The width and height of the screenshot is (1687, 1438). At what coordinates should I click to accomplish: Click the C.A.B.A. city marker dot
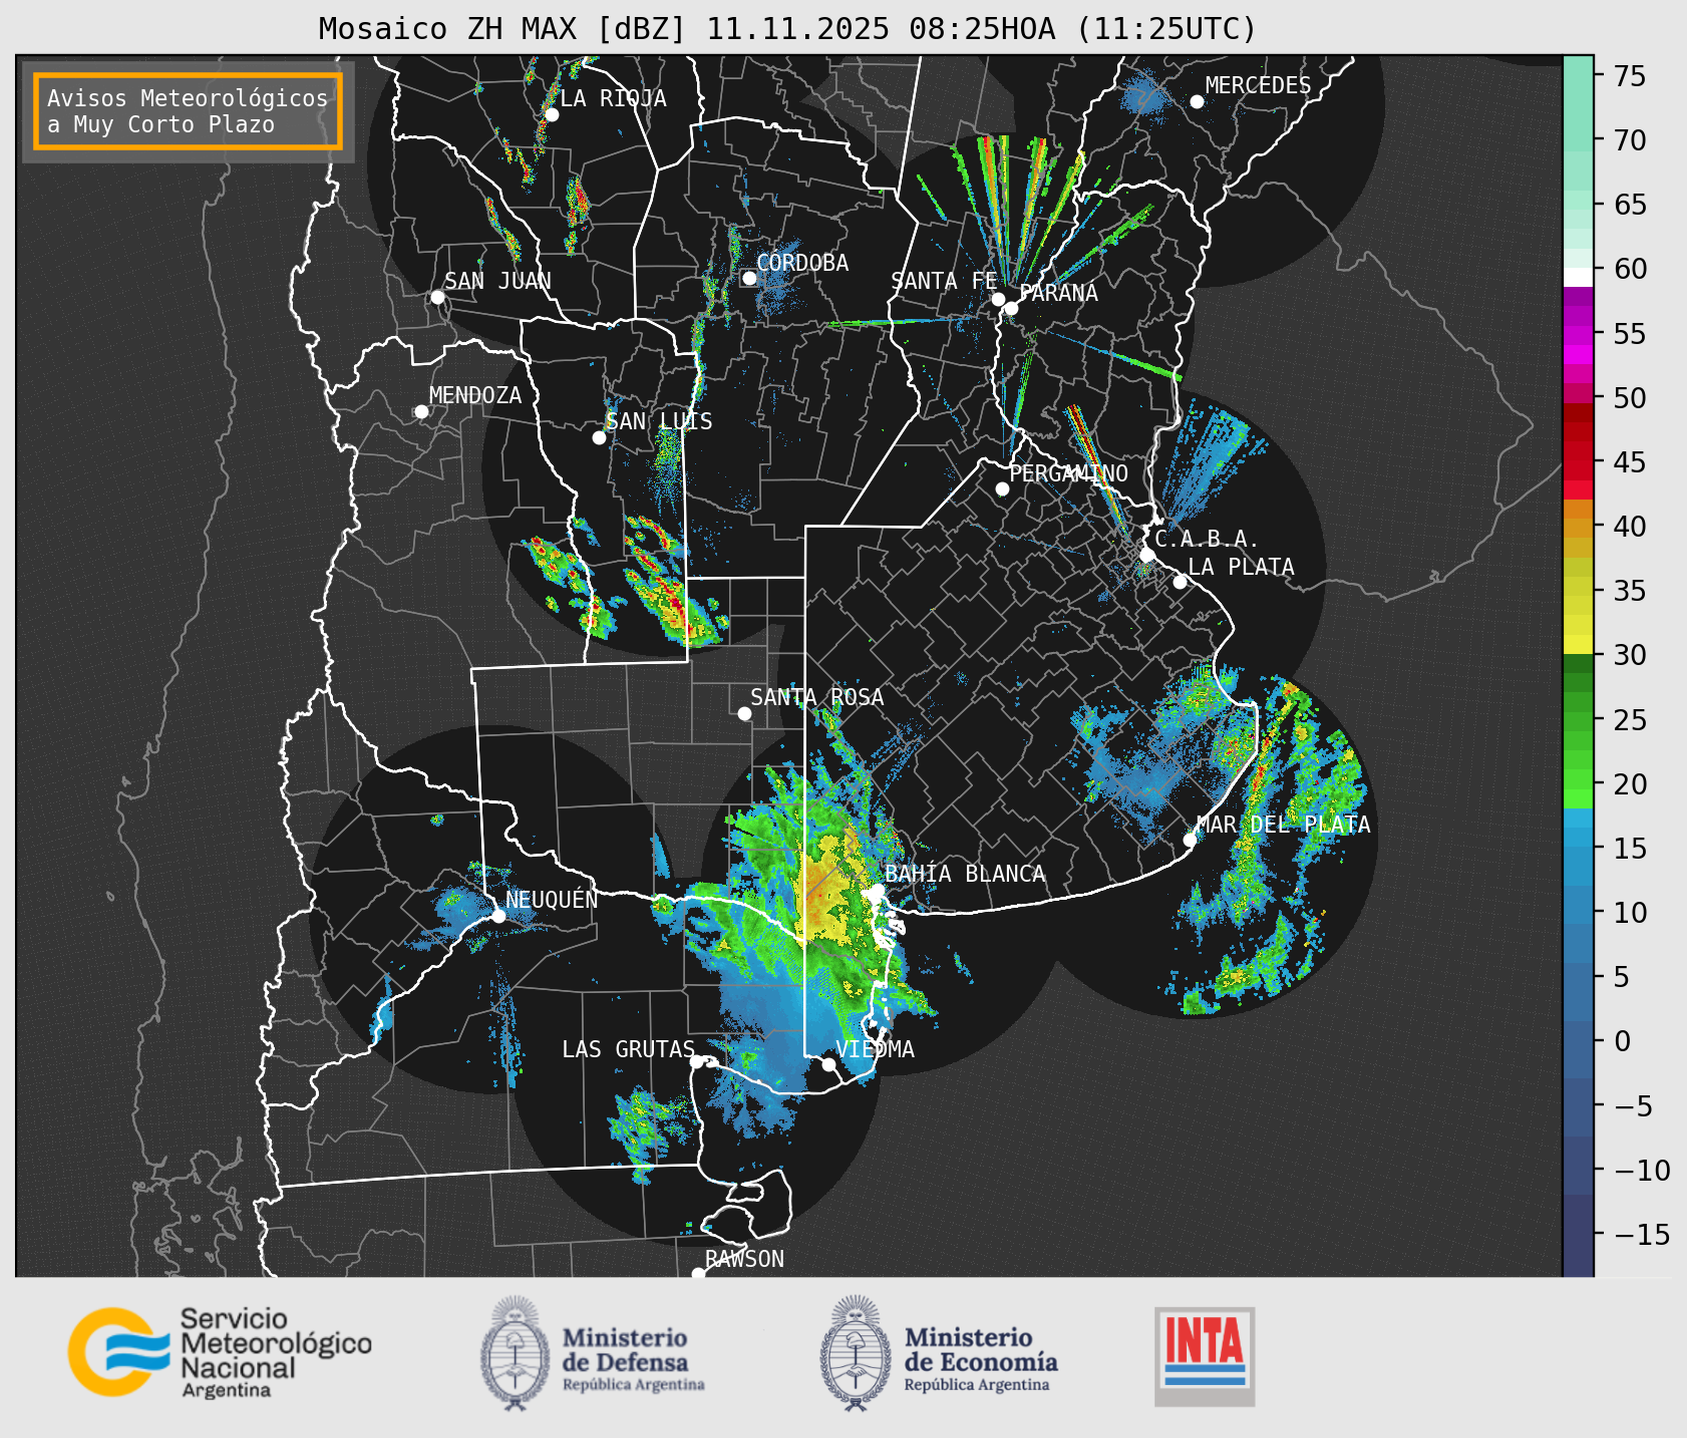(1147, 554)
